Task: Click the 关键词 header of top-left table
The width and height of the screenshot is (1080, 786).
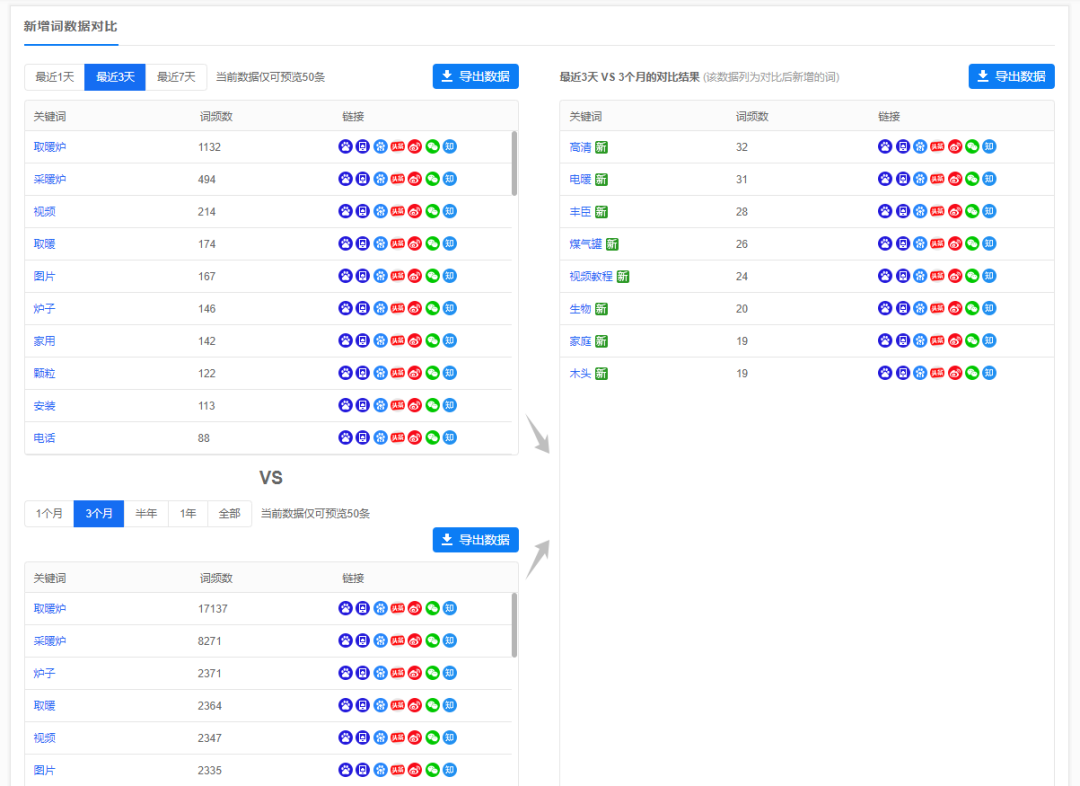Action: coord(50,116)
